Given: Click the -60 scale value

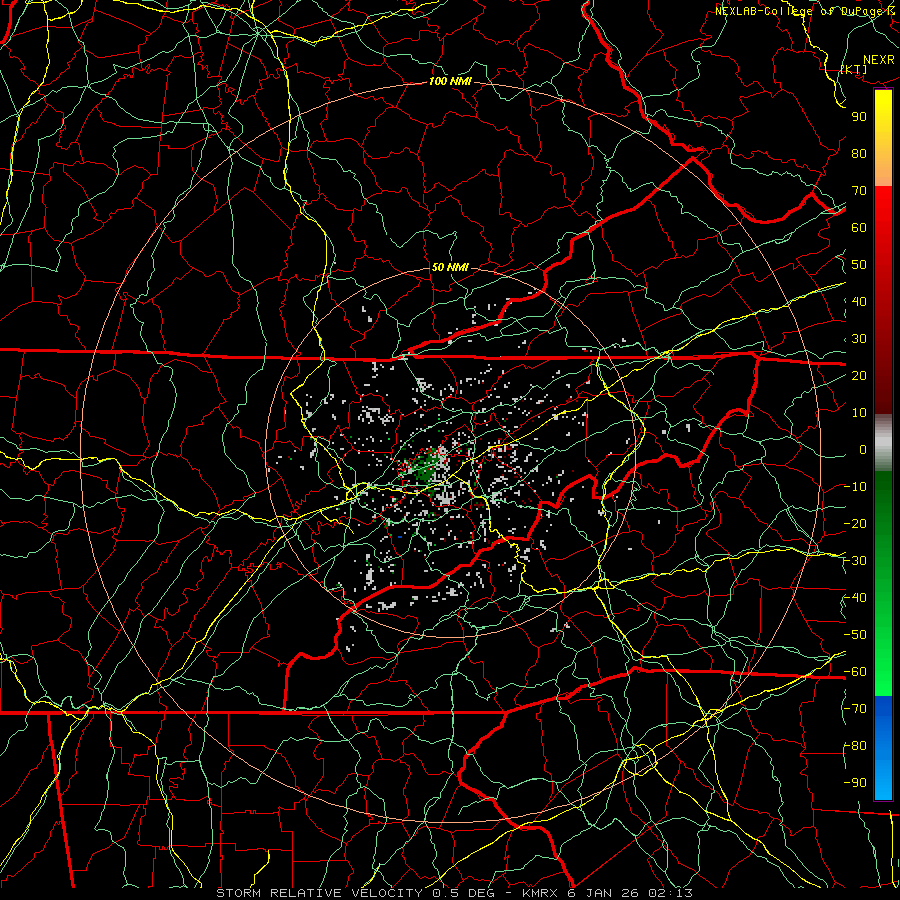Looking at the screenshot, I should [x=855, y=672].
